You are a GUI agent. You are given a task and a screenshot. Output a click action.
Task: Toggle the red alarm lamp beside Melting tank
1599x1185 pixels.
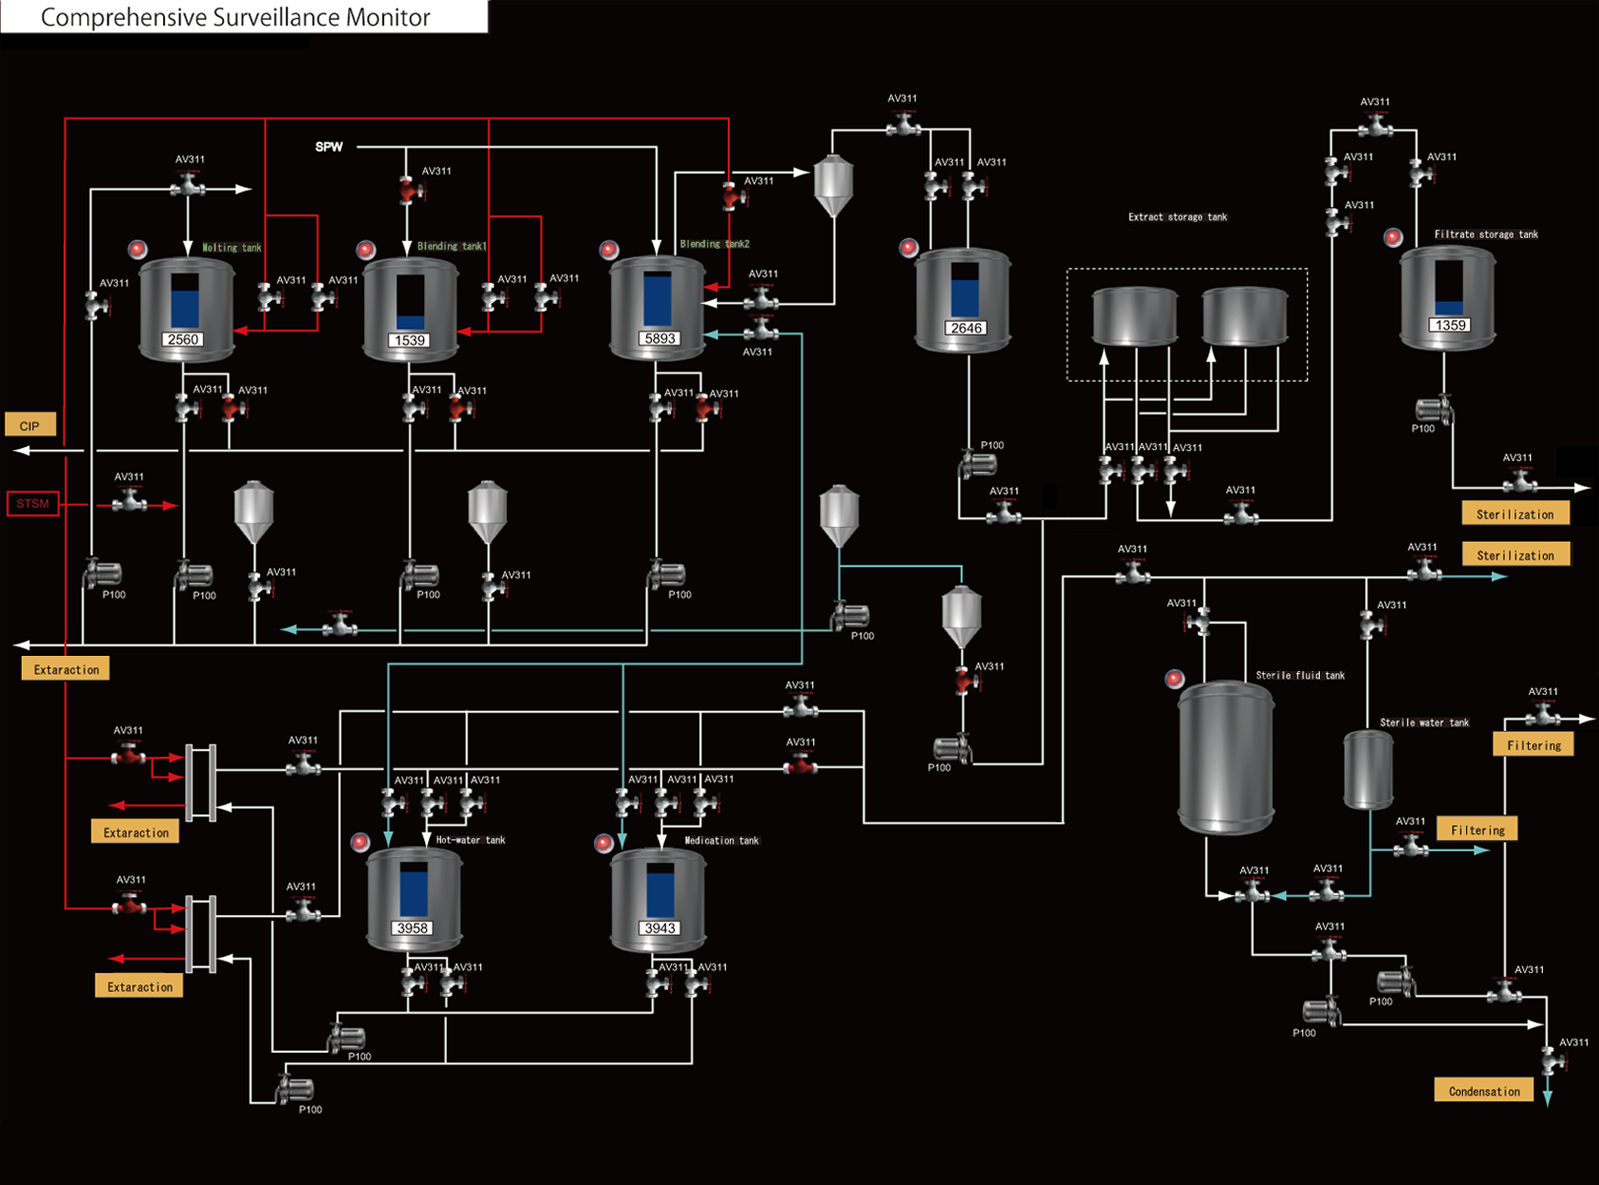coord(138,249)
